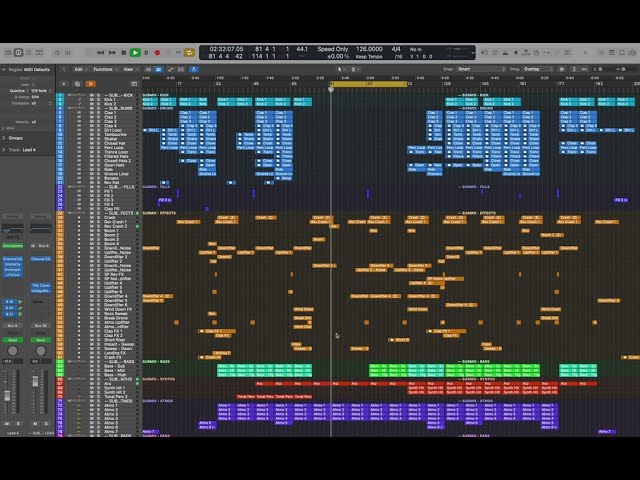Toggle the blue Catch Playhead button
The width and height of the screenshot is (640, 480).
click(x=194, y=69)
